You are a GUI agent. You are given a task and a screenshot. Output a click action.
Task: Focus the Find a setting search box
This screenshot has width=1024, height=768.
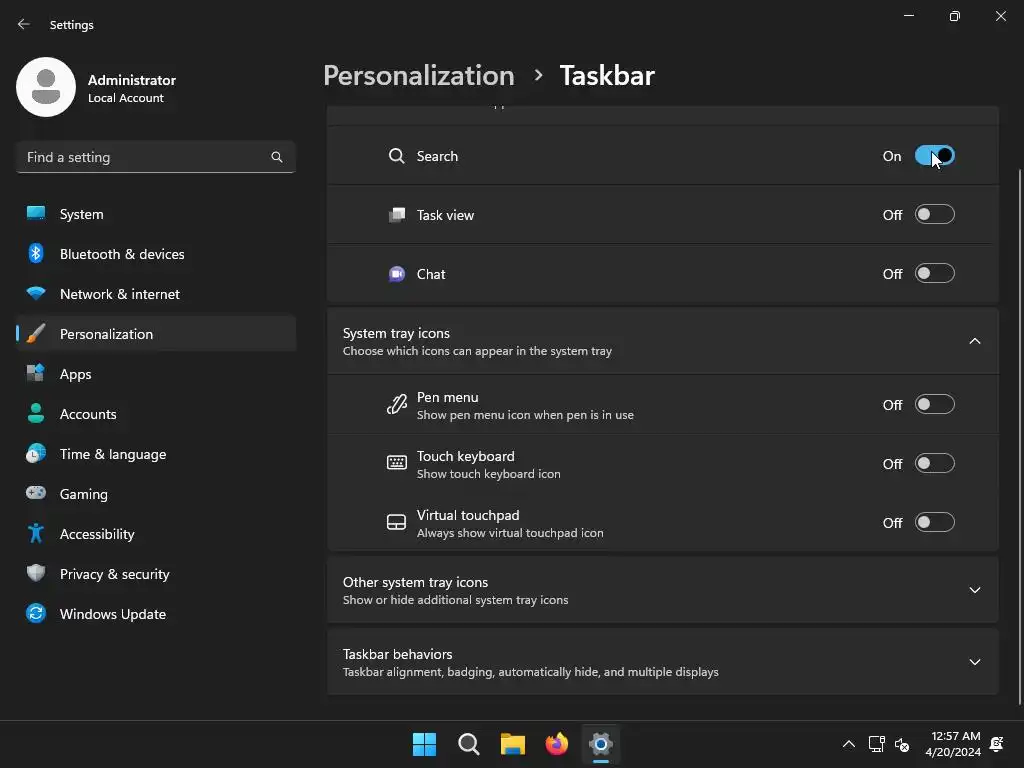145,157
